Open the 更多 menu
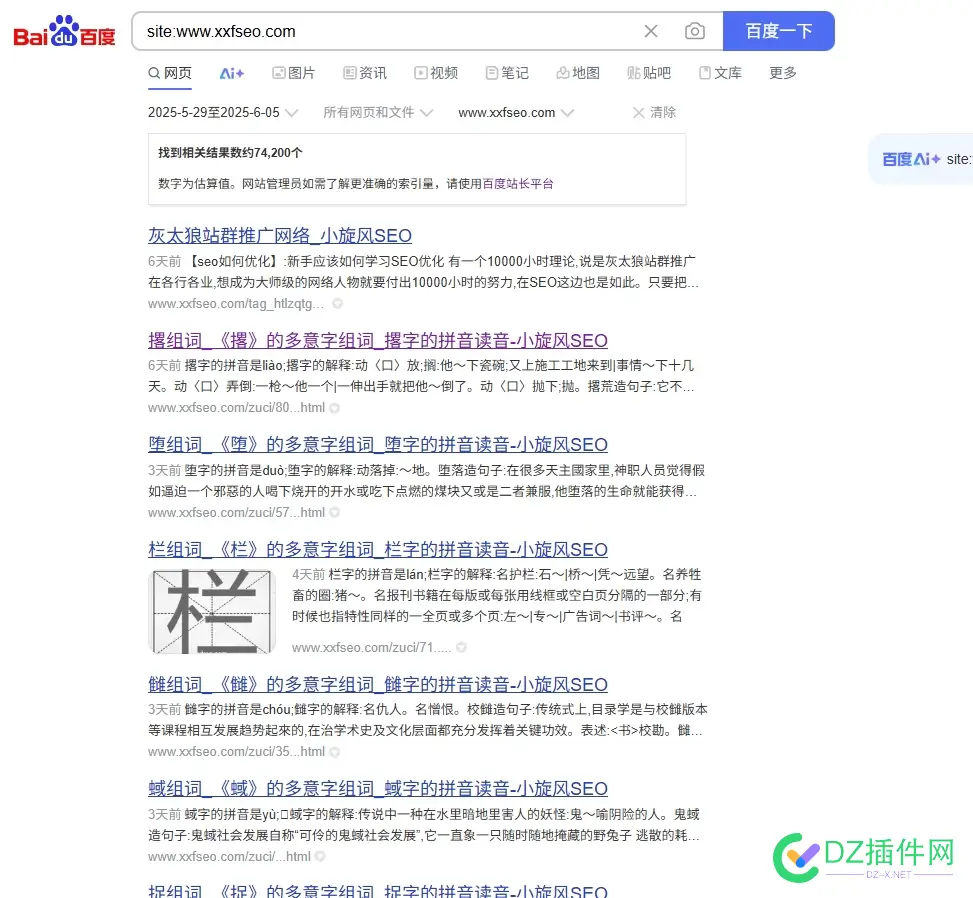This screenshot has width=973, height=898. [x=782, y=73]
